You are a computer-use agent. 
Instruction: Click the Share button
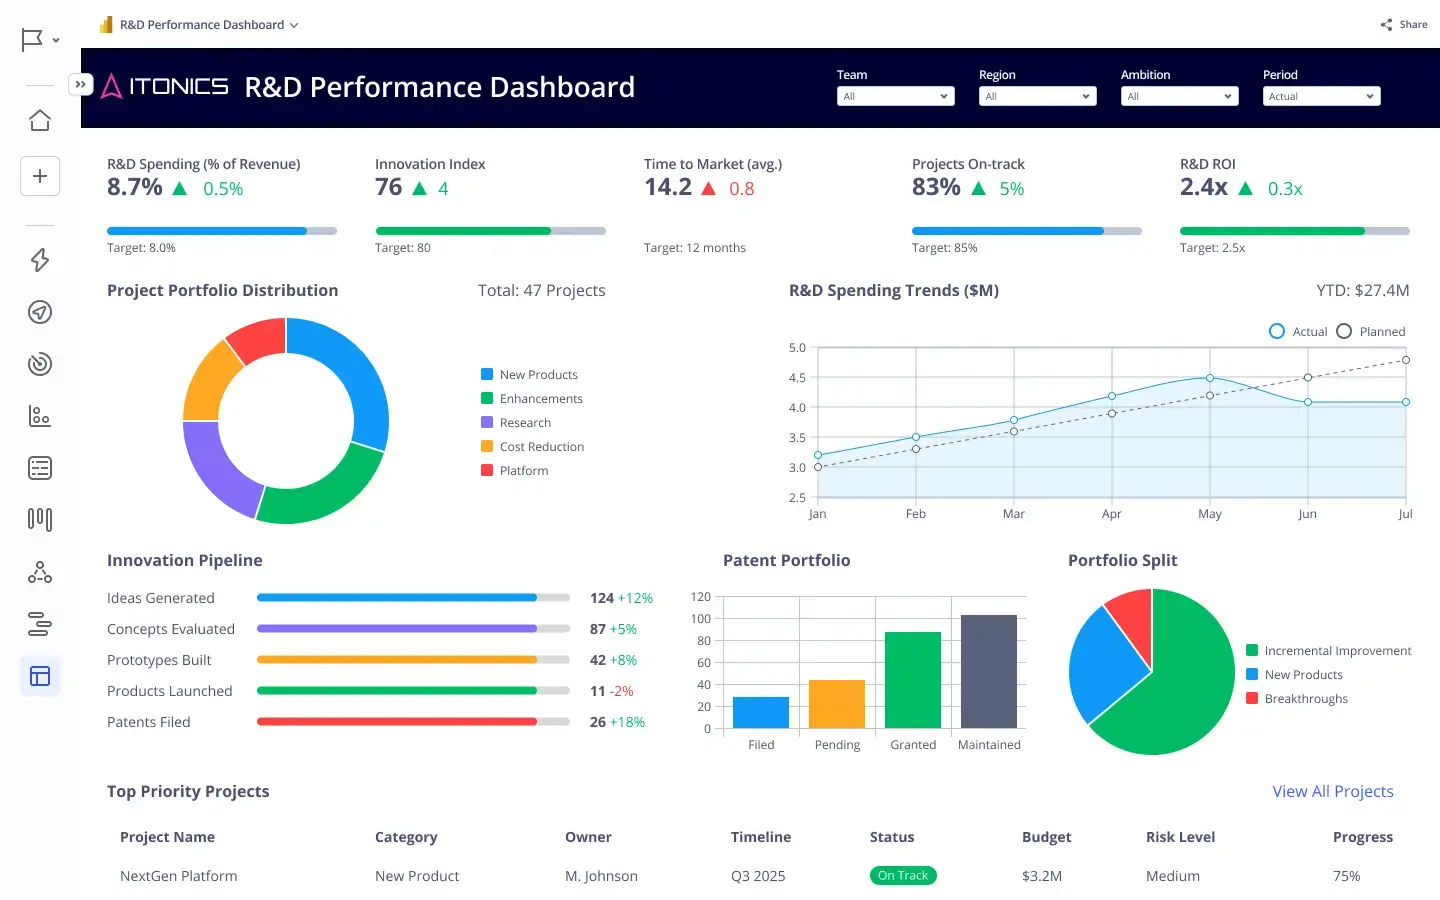1404,24
